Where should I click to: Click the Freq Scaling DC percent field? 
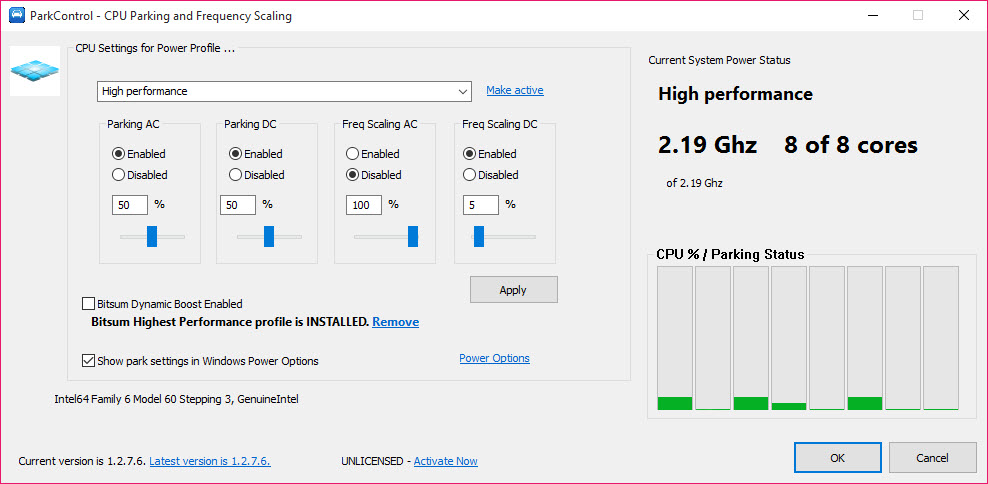click(x=481, y=205)
